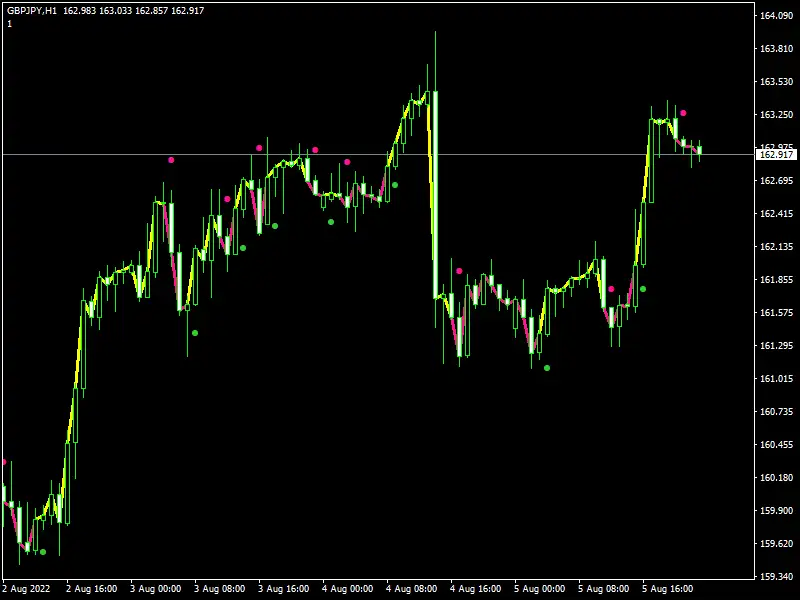Select the large falling candle at 4 Aug 08:00

click(435, 194)
